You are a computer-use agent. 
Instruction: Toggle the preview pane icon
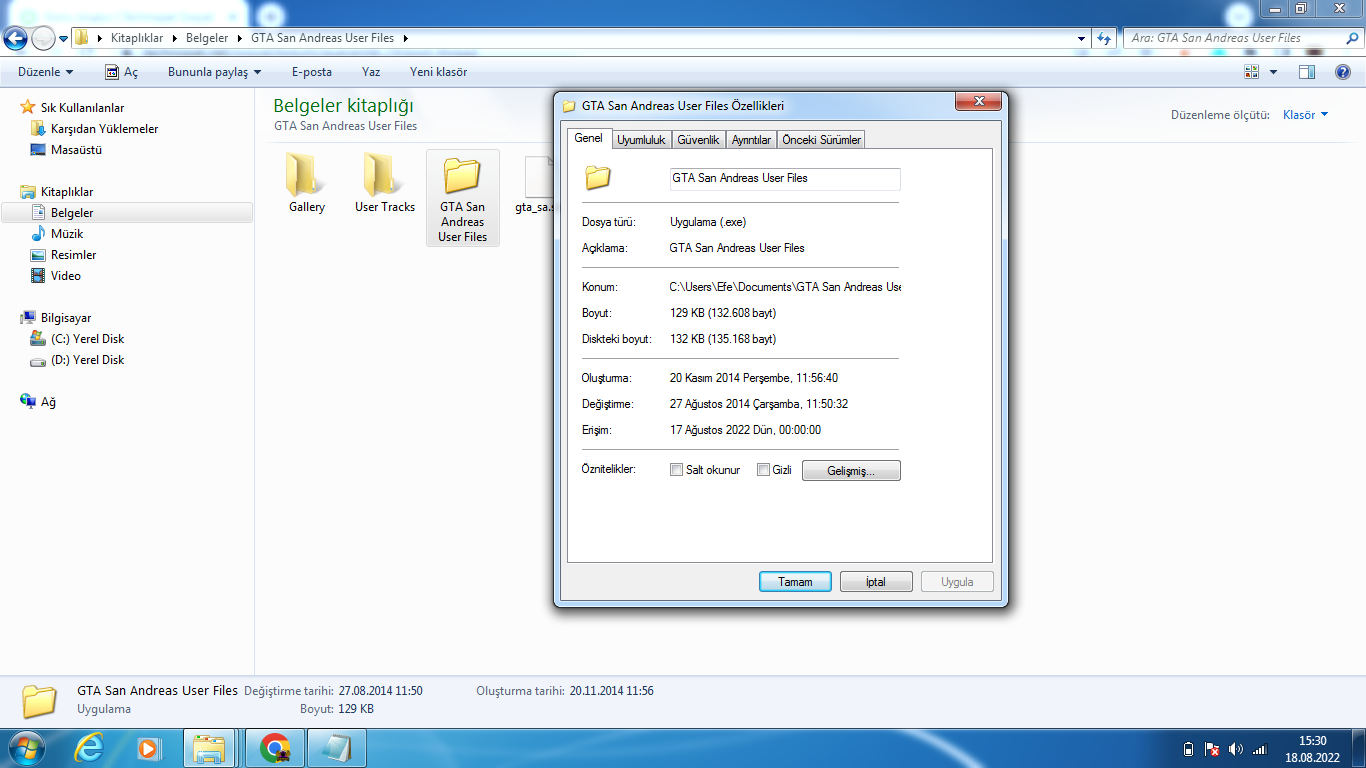[x=1307, y=72]
